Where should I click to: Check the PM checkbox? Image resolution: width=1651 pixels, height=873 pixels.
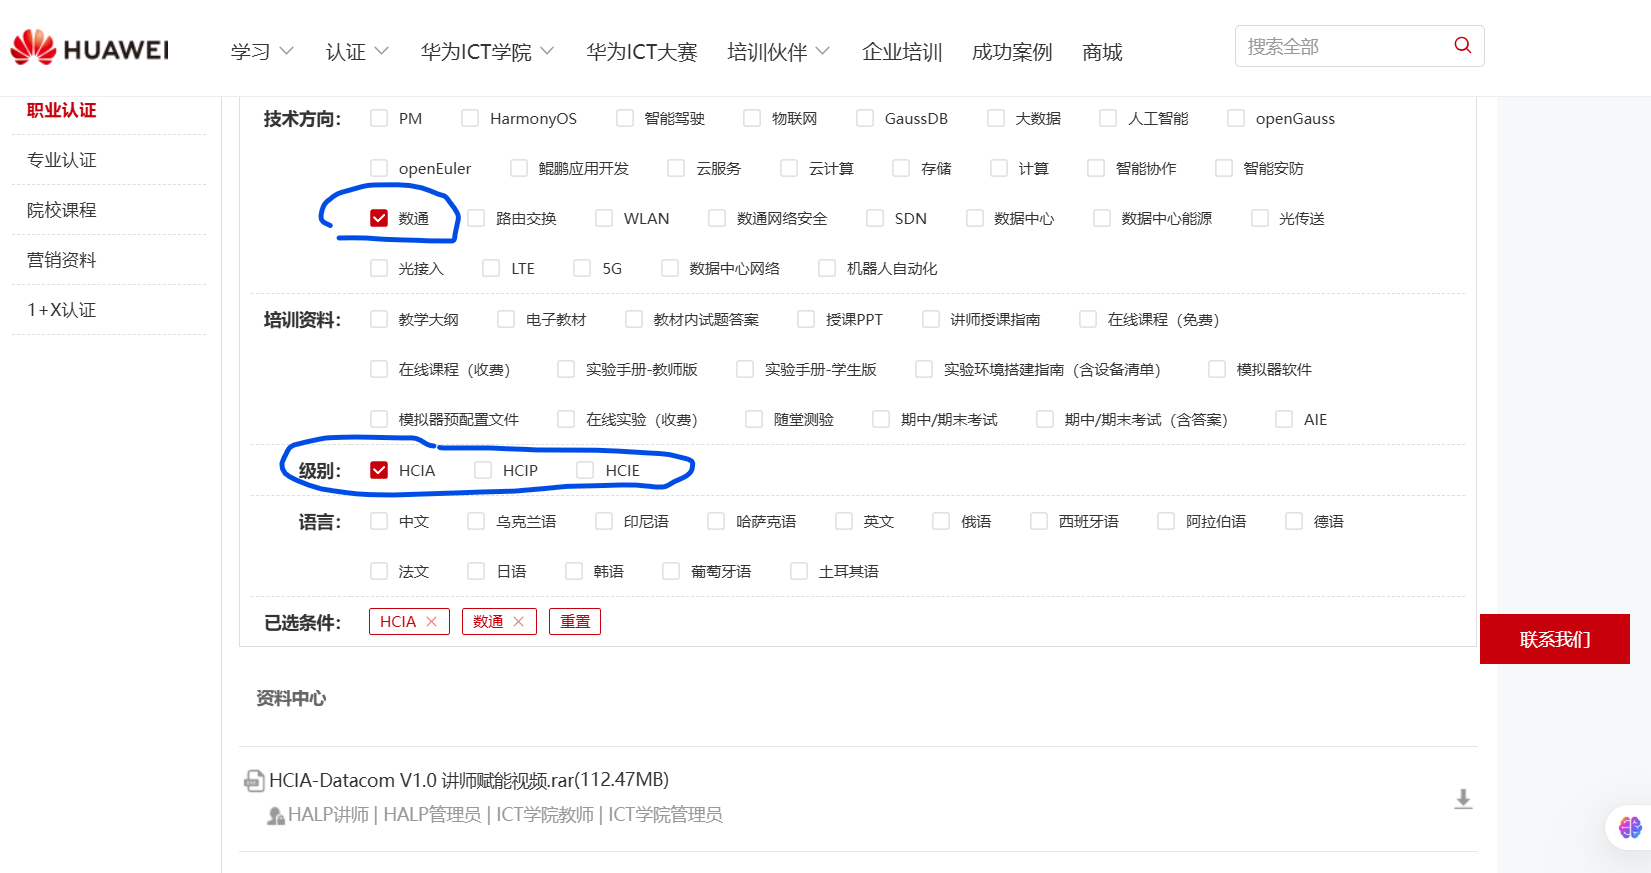tap(379, 118)
